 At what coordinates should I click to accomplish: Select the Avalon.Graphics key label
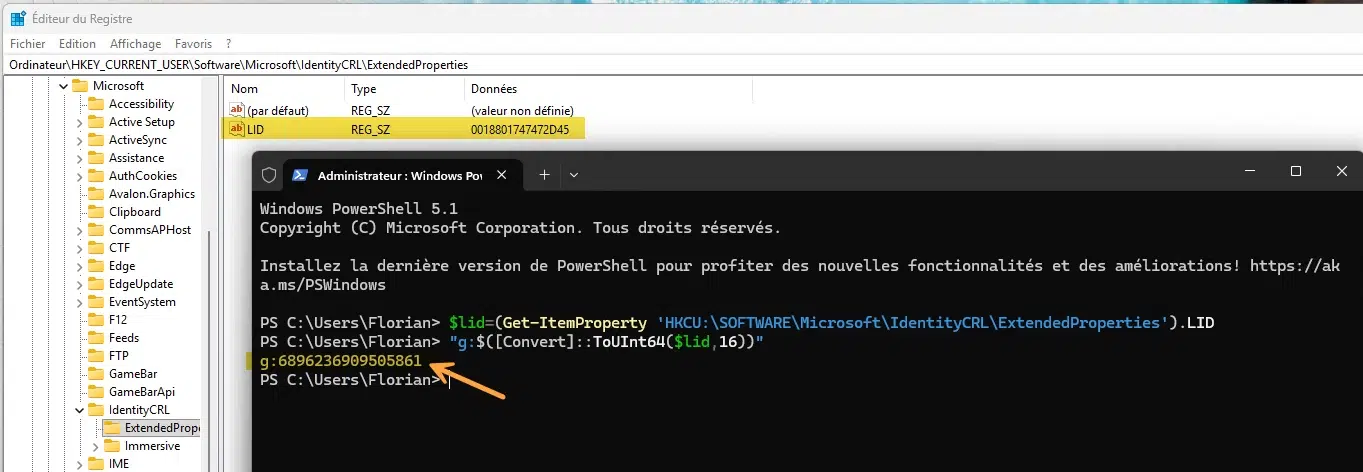tap(152, 194)
